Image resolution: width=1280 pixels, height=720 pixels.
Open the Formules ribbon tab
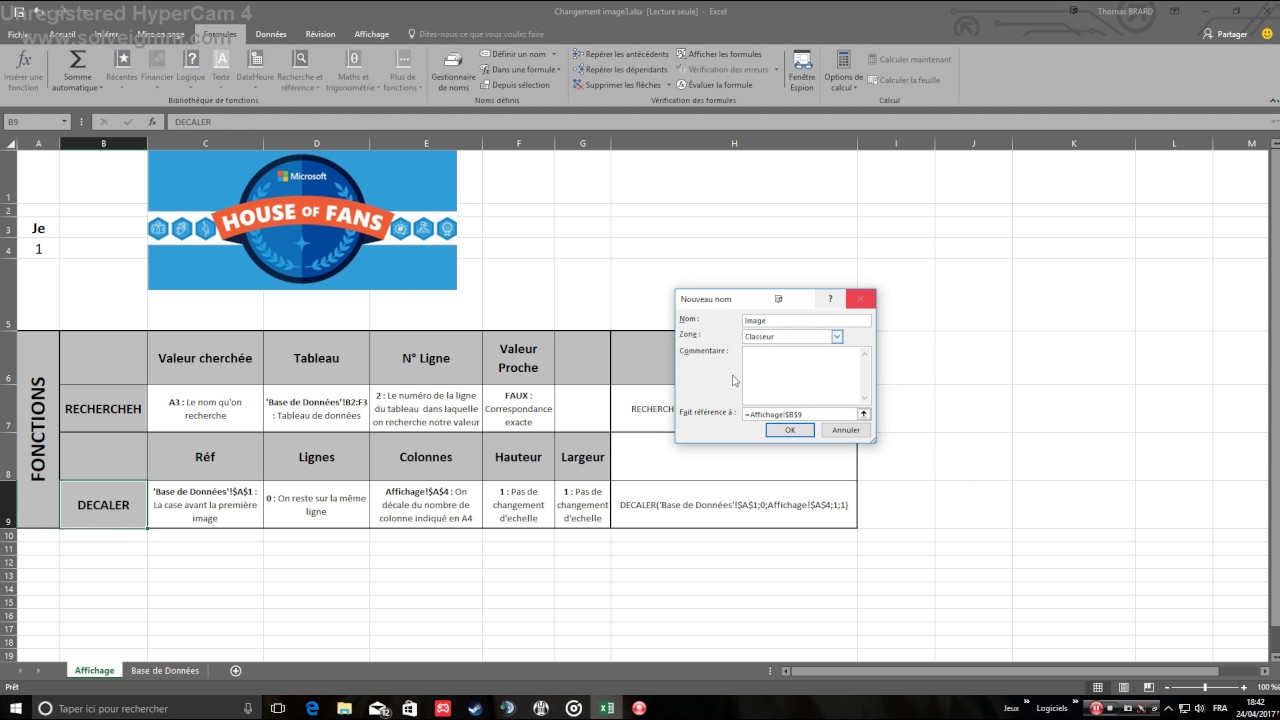tap(220, 34)
